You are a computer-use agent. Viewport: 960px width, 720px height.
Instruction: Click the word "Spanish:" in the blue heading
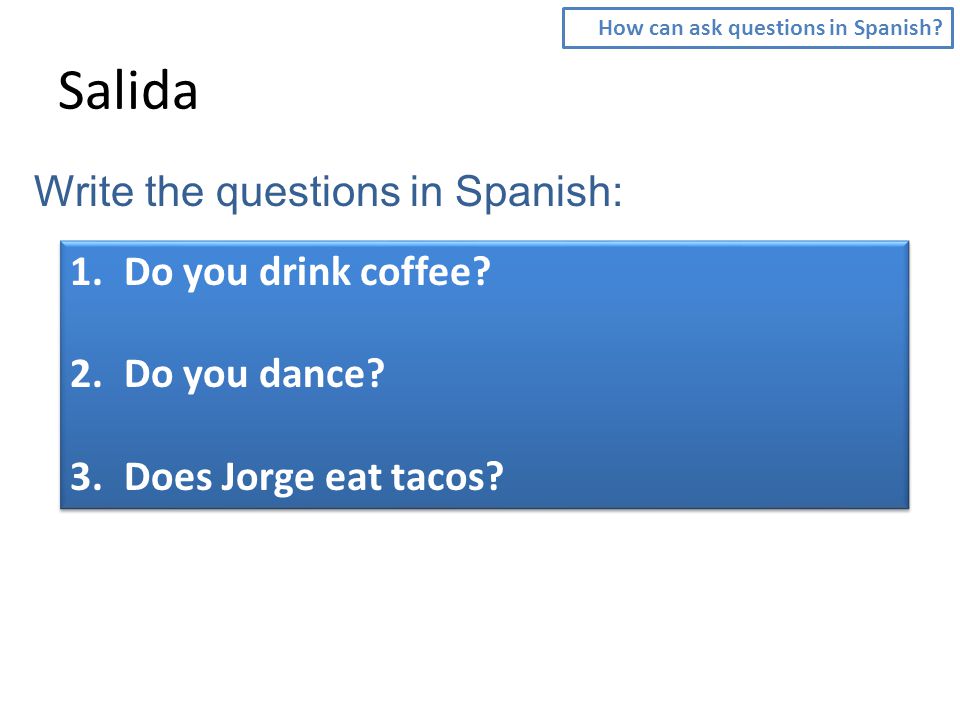pos(538,193)
